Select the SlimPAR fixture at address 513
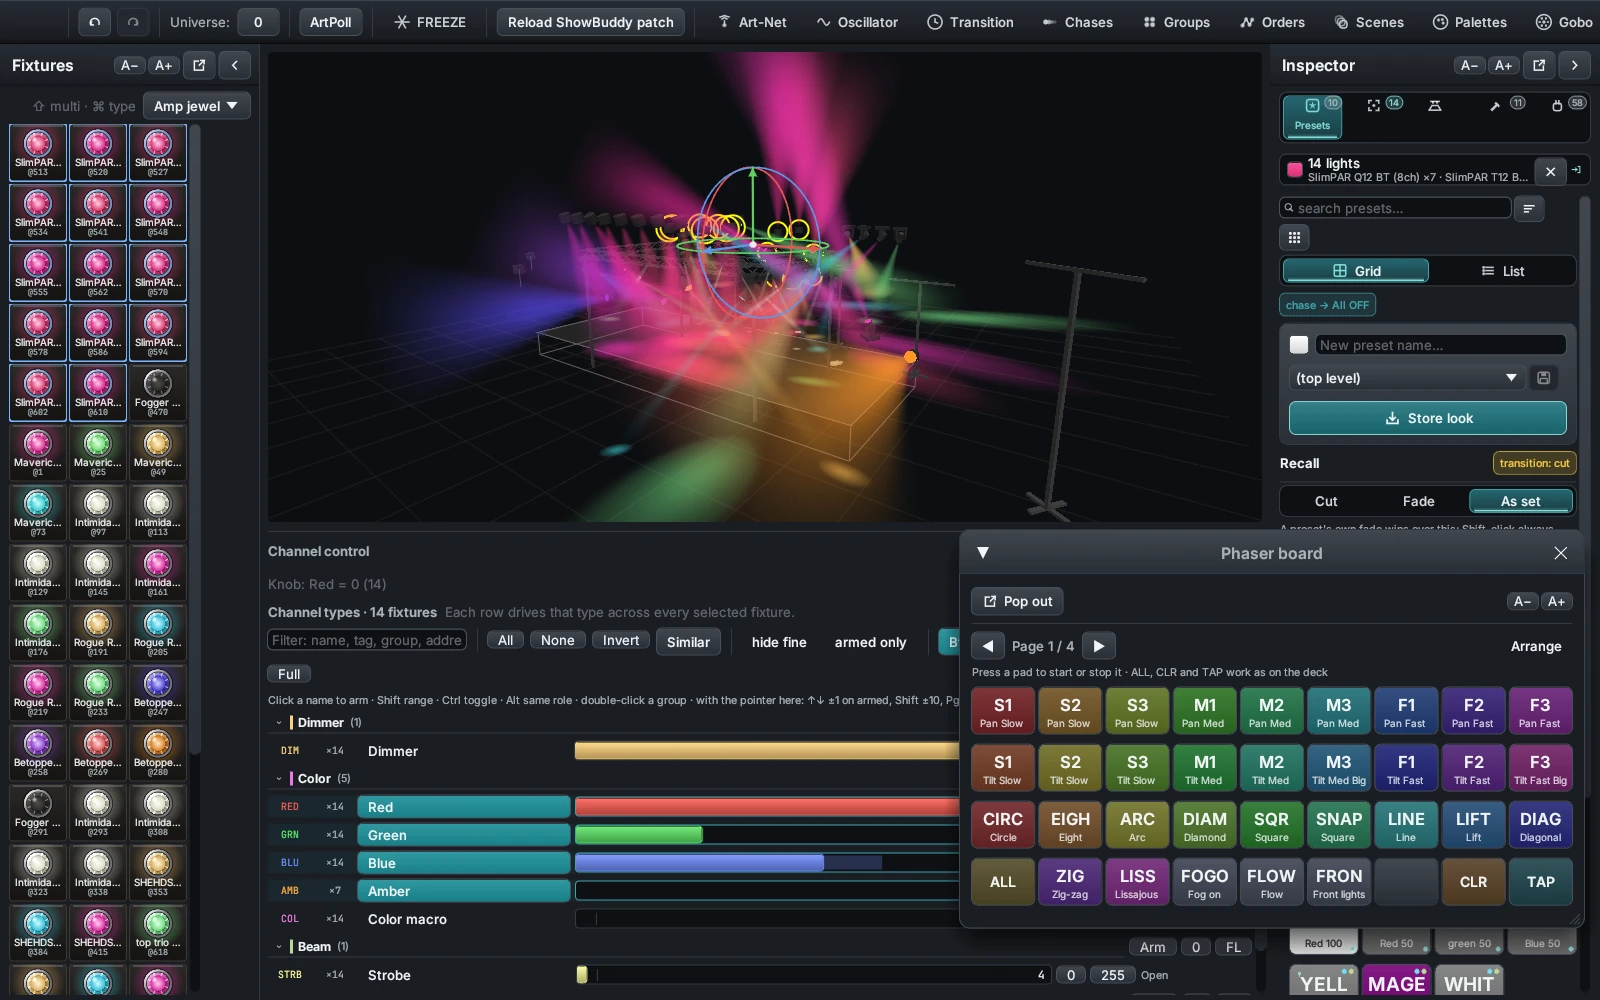 click(x=38, y=153)
